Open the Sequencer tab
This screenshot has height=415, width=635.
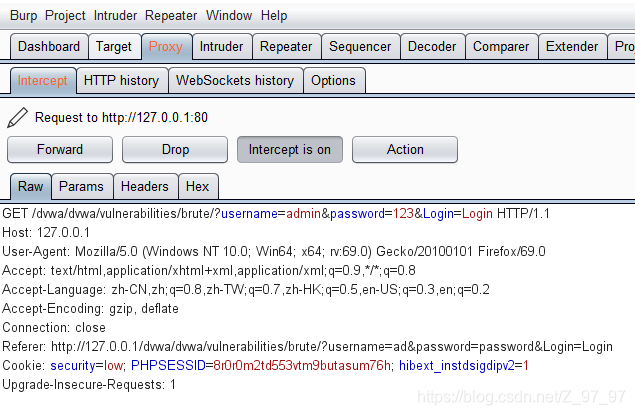point(360,47)
